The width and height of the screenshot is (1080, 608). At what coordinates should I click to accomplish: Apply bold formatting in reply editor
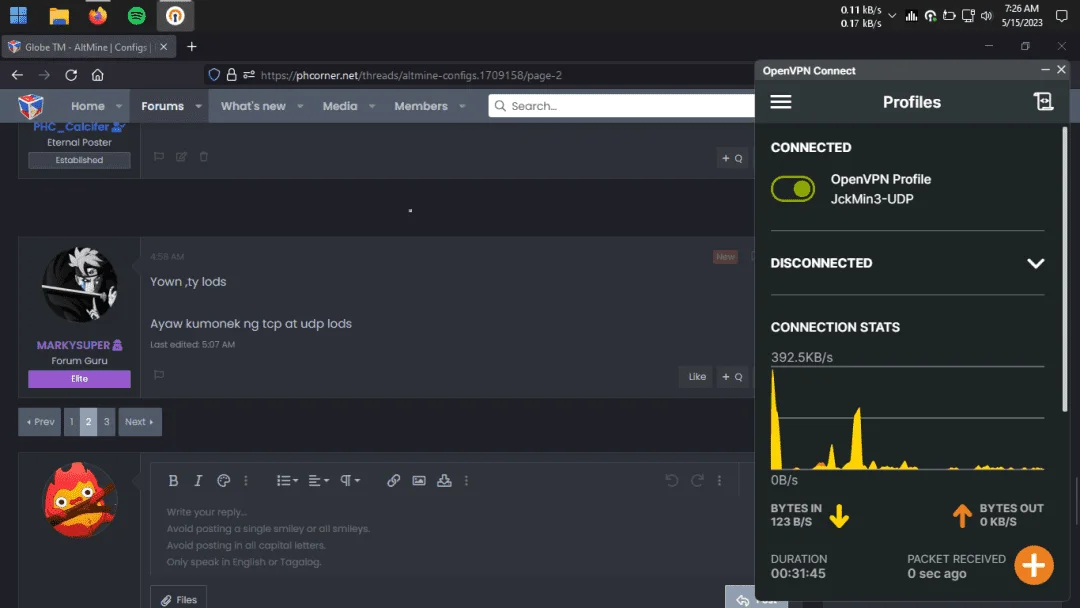click(173, 481)
